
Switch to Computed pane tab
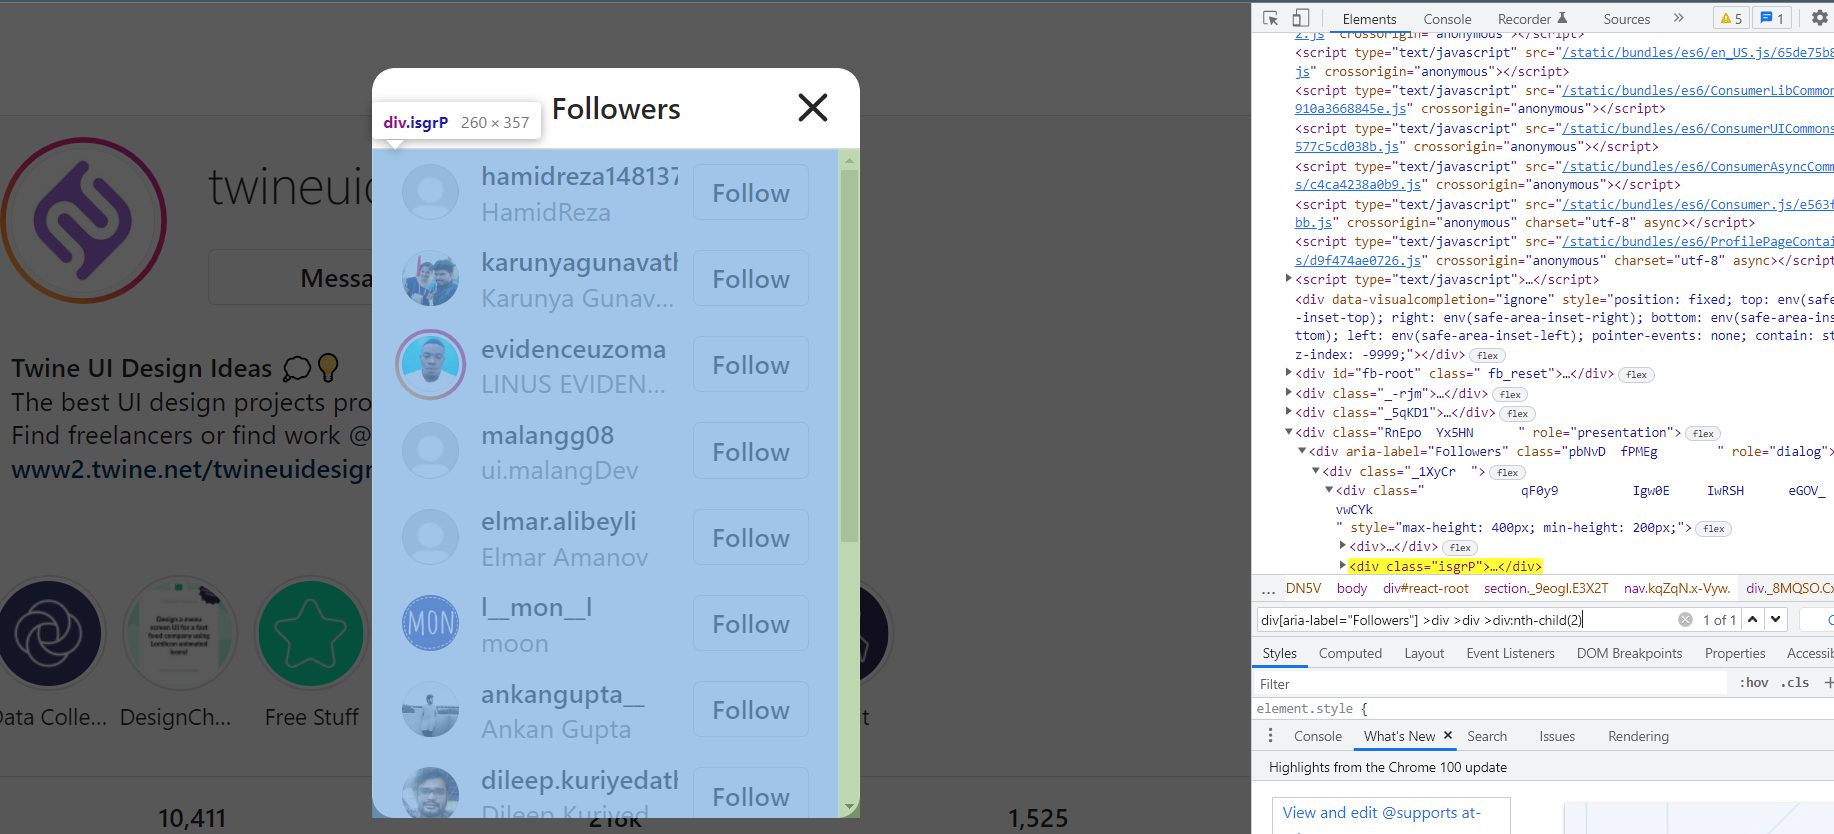point(1350,653)
